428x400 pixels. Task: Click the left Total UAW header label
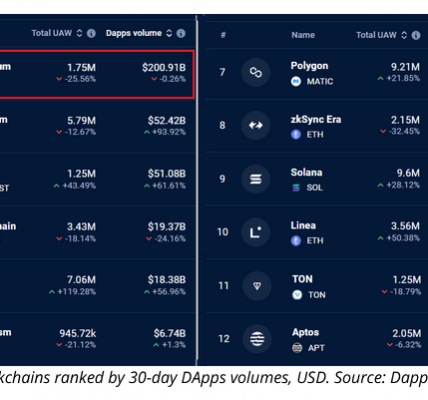52,33
